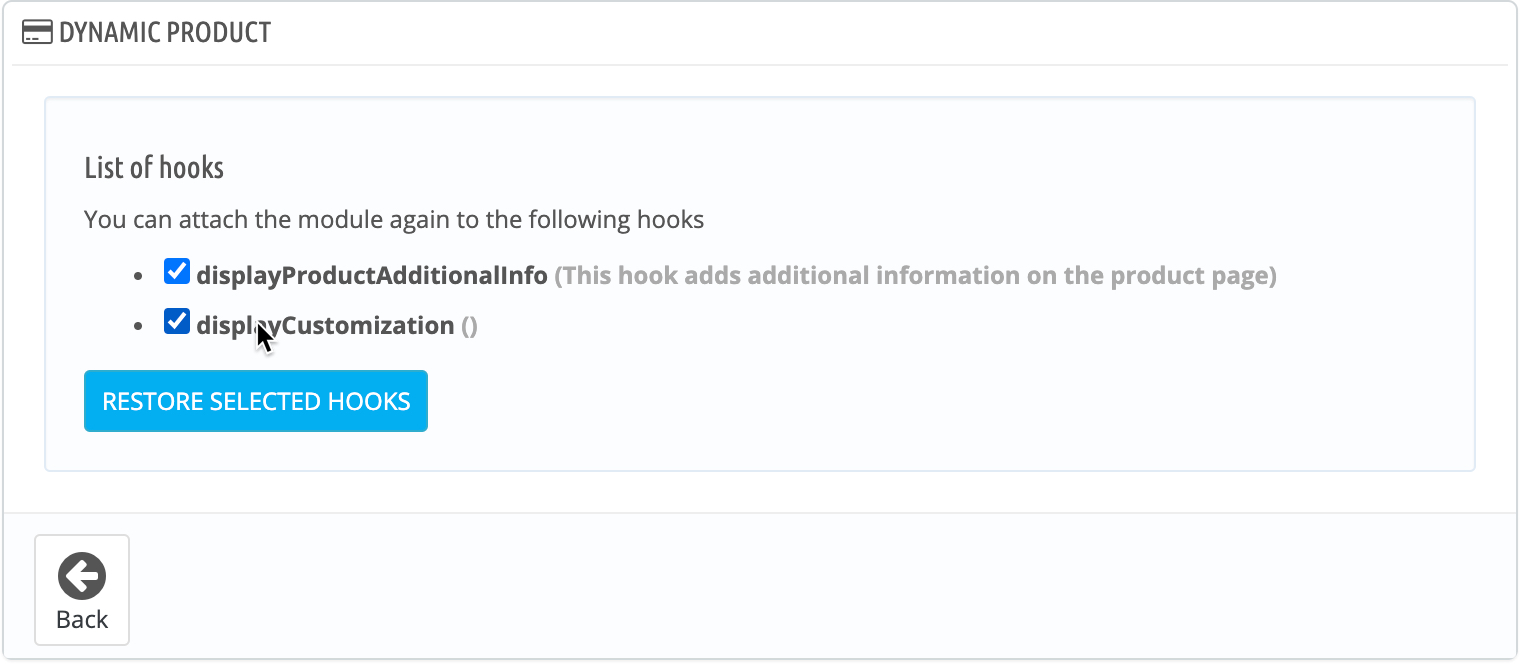This screenshot has height=664, width=1520.
Task: Click the blue restore hooks button
Action: pyautogui.click(x=255, y=400)
